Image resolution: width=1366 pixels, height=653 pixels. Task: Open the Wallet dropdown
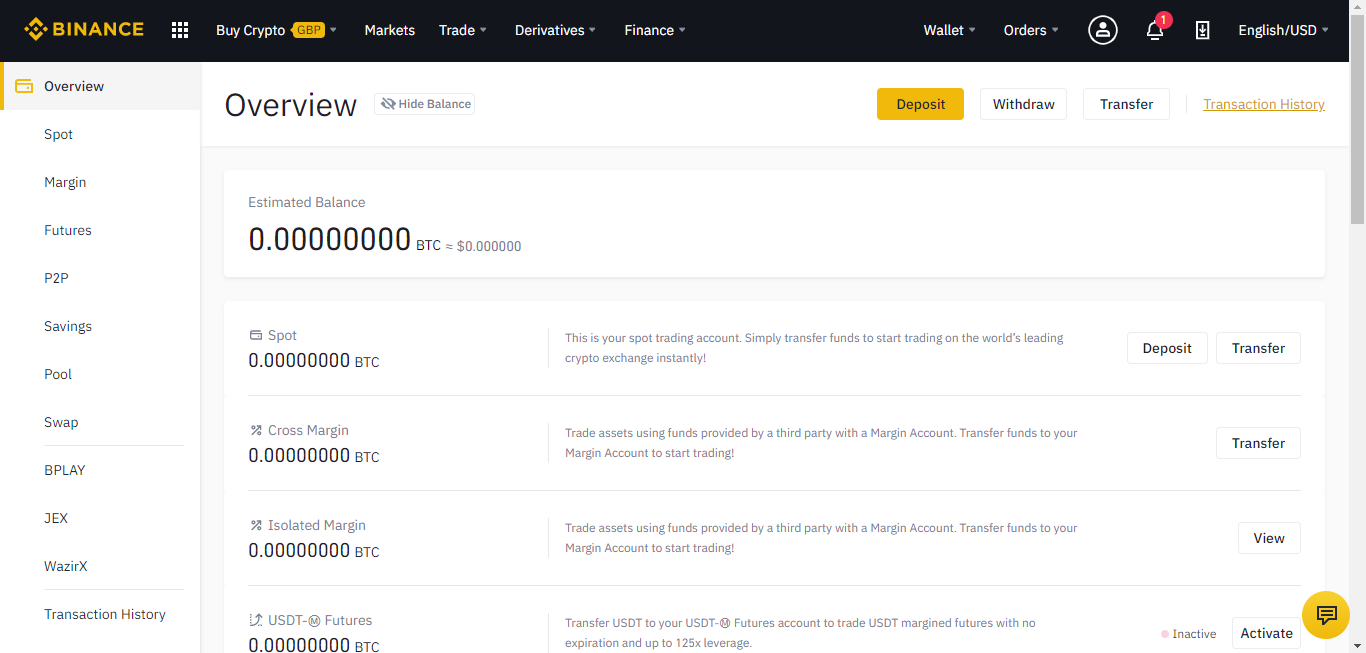click(x=950, y=30)
